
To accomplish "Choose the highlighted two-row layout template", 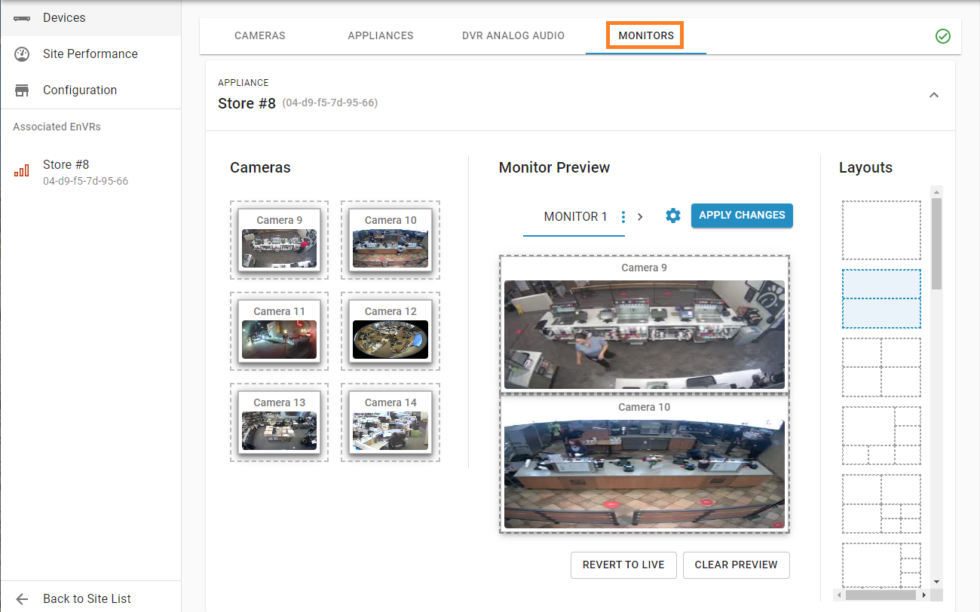I will click(881, 299).
